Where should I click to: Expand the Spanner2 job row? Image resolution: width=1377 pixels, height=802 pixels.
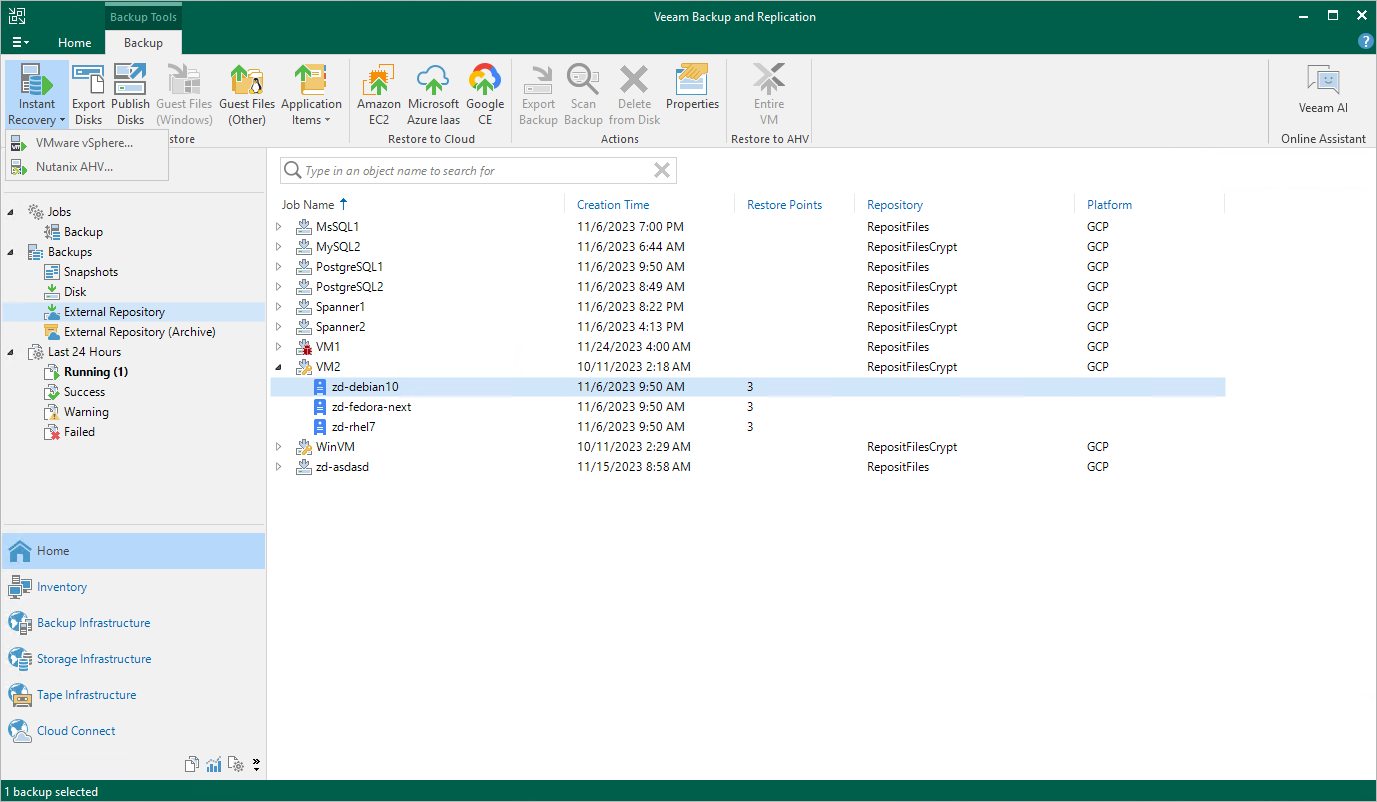point(279,327)
